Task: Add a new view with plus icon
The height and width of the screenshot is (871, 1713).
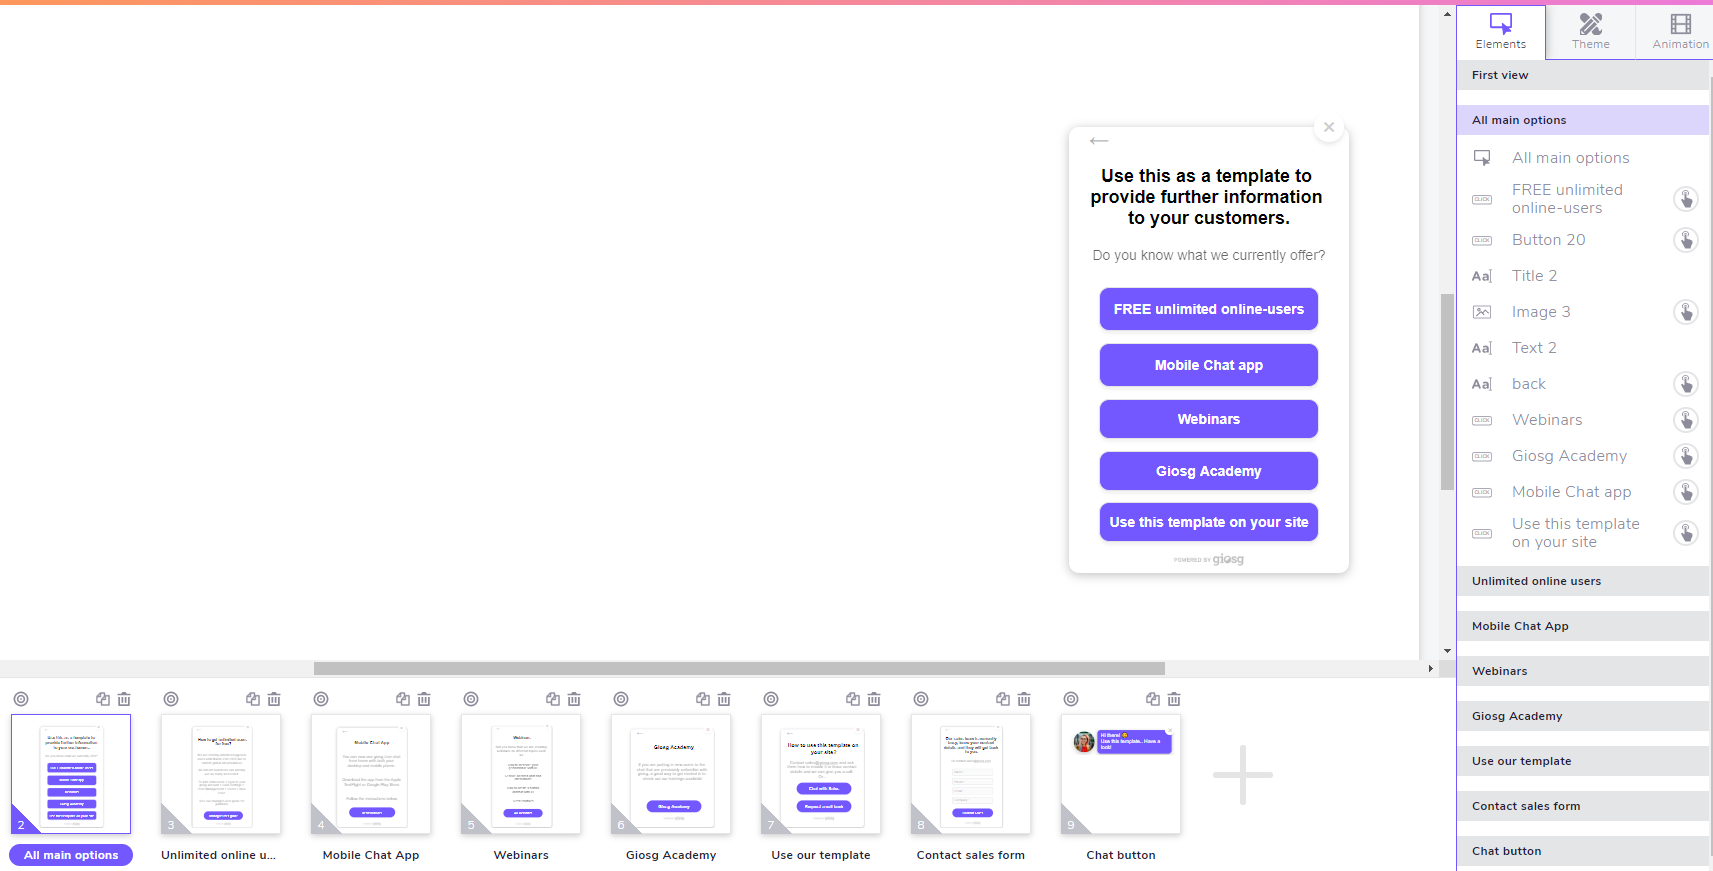Action: pyautogui.click(x=1243, y=774)
